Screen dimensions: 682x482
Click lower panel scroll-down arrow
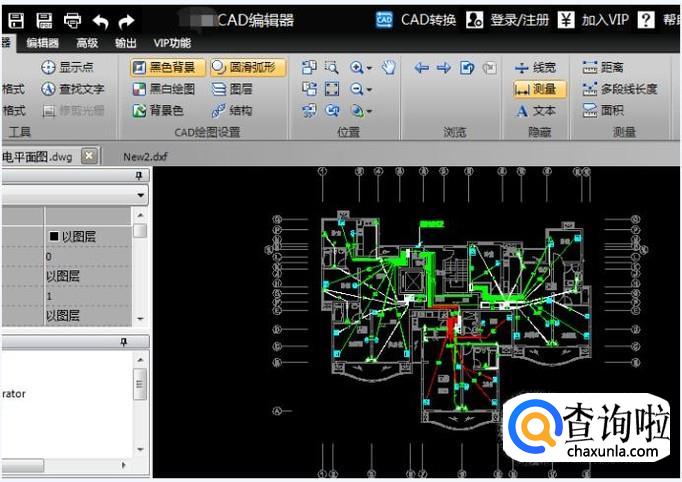[140, 449]
